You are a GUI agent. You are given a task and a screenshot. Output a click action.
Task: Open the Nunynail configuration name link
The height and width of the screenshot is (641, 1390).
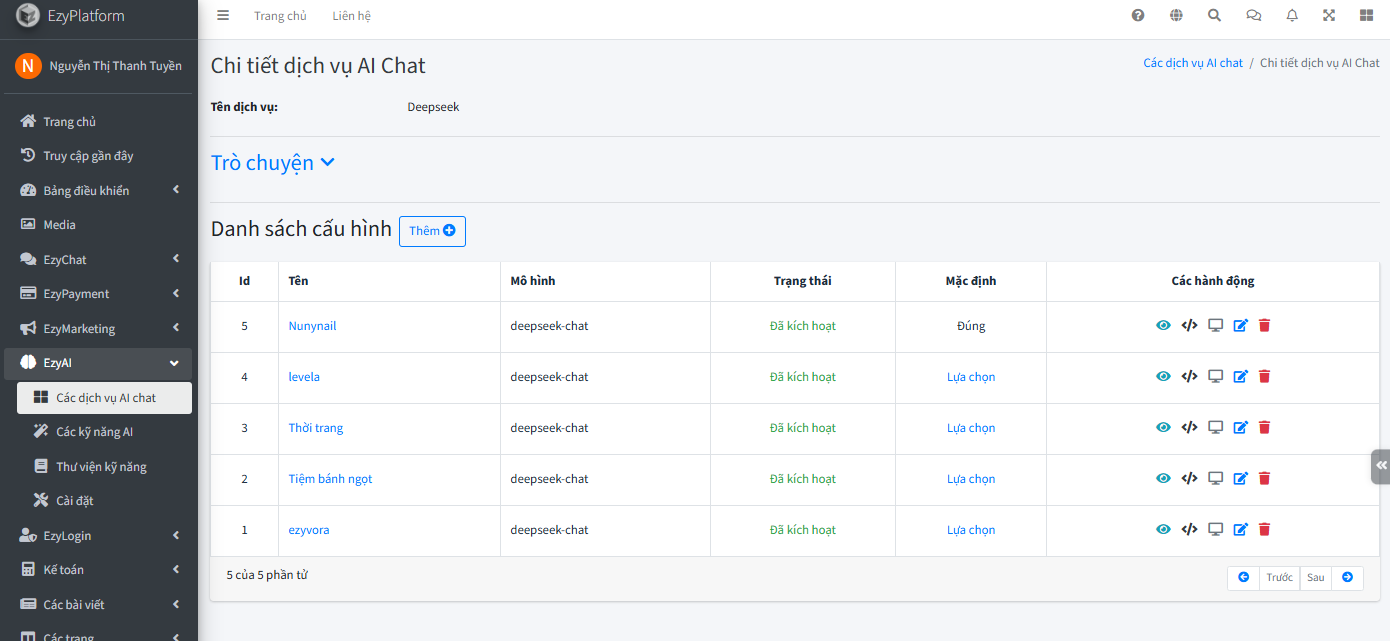click(x=312, y=326)
